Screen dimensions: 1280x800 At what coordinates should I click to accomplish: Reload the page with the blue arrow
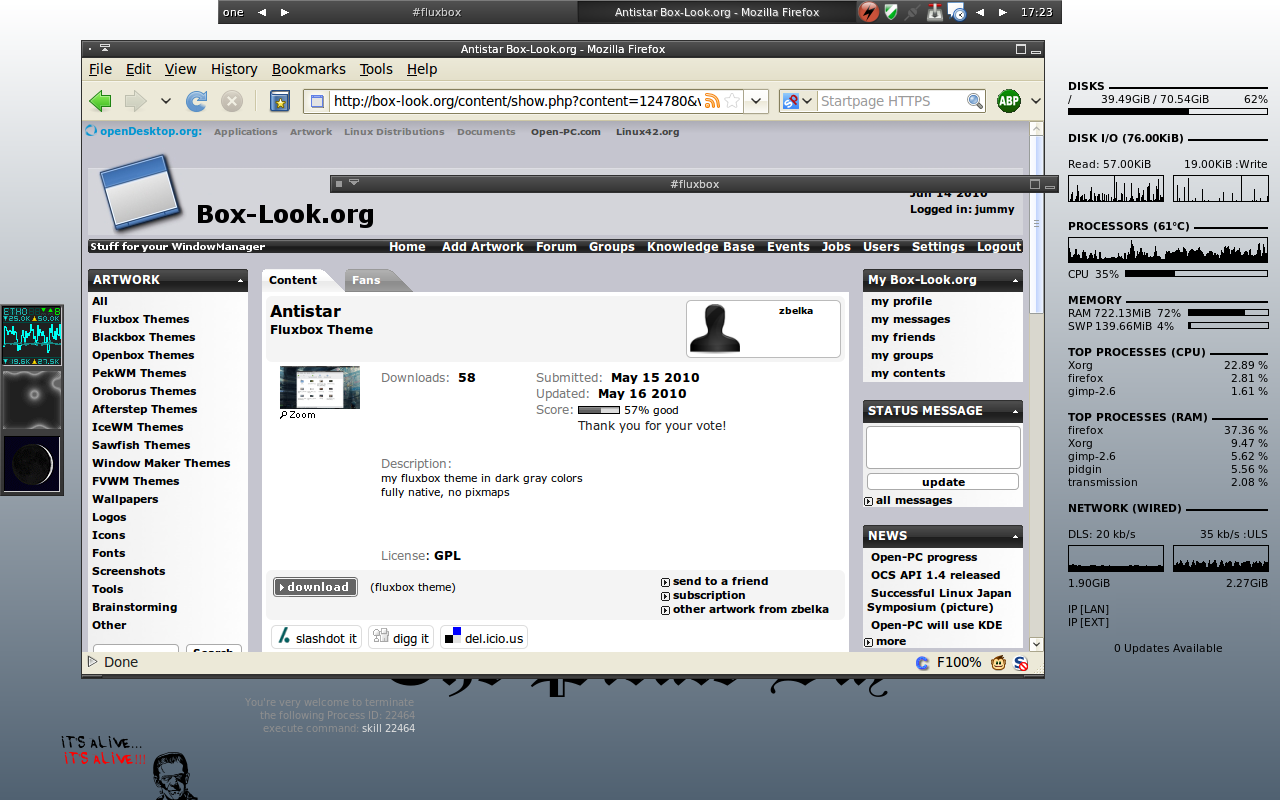click(x=197, y=101)
